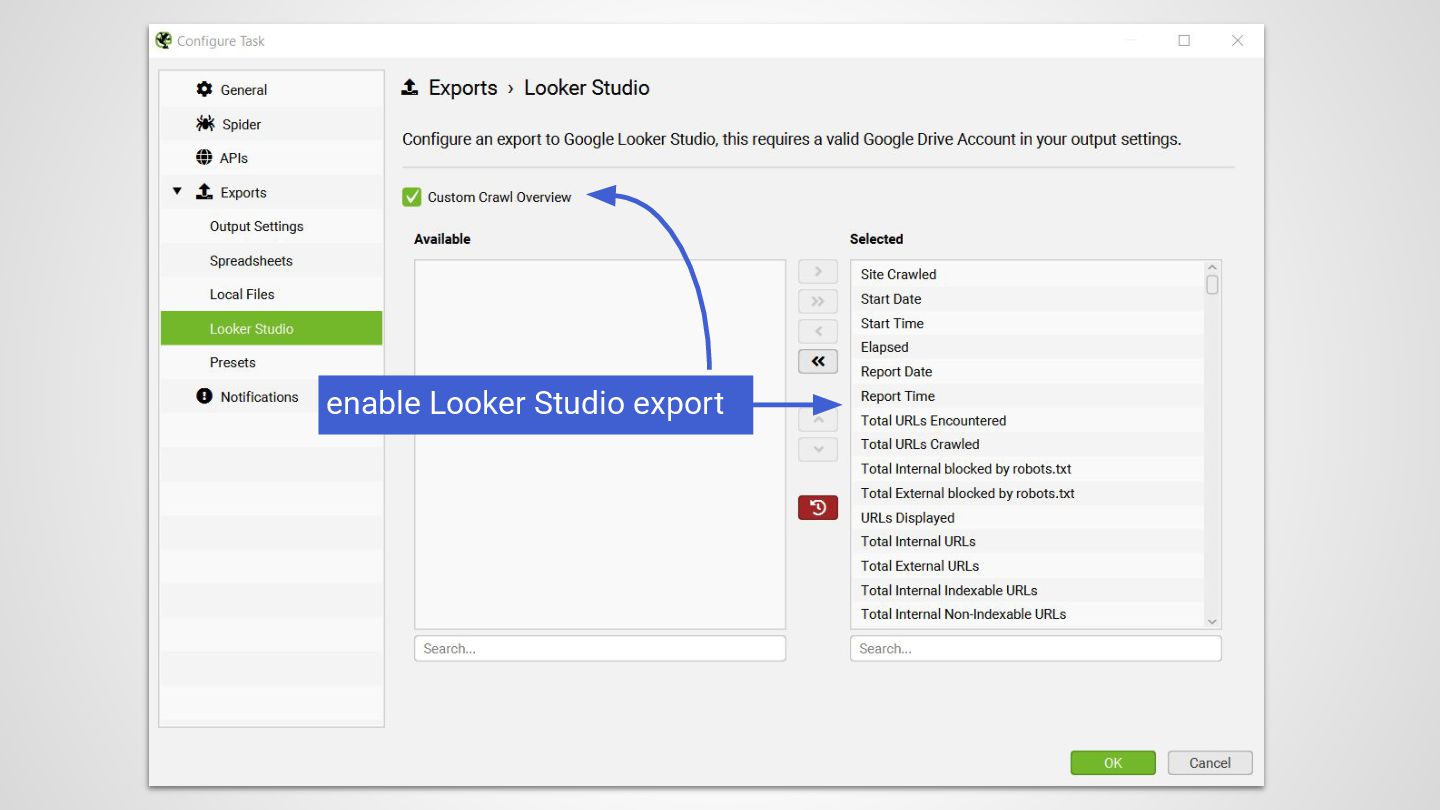Image resolution: width=1440 pixels, height=810 pixels.
Task: Select 'Report Date' in Selected list
Action: [1028, 371]
